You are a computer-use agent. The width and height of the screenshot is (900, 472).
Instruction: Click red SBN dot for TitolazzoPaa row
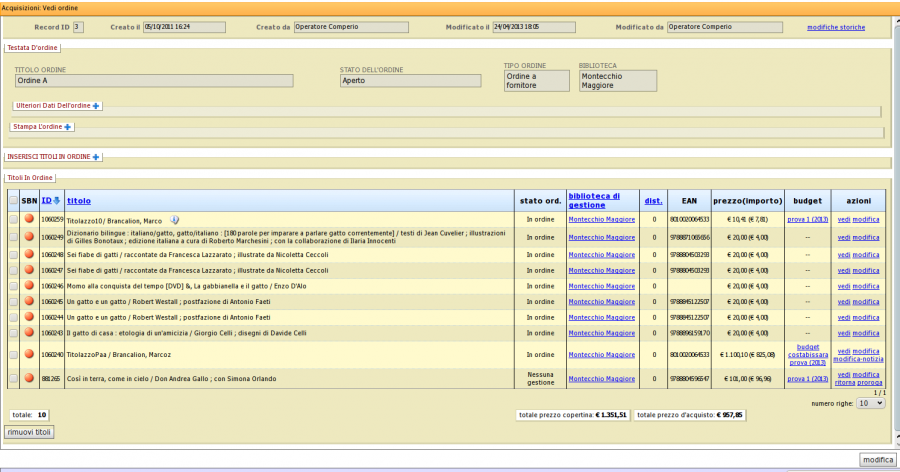coord(29,354)
